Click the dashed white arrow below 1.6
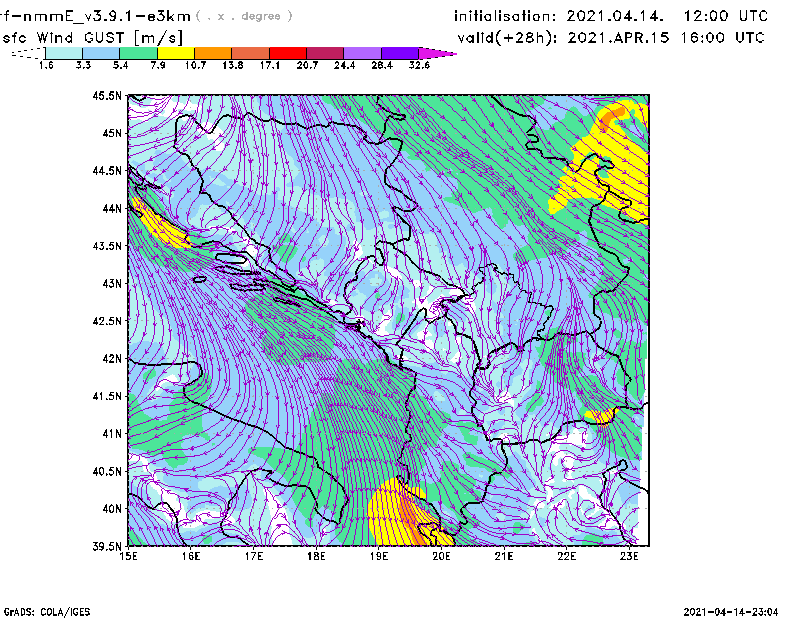 point(28,53)
